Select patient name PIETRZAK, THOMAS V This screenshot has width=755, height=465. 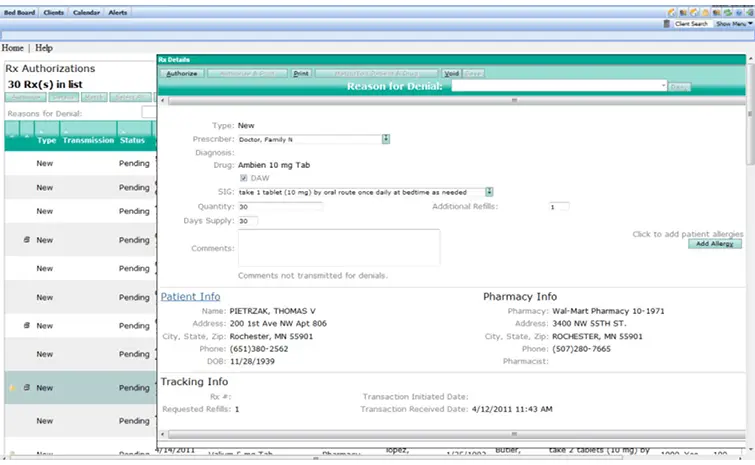click(x=273, y=311)
